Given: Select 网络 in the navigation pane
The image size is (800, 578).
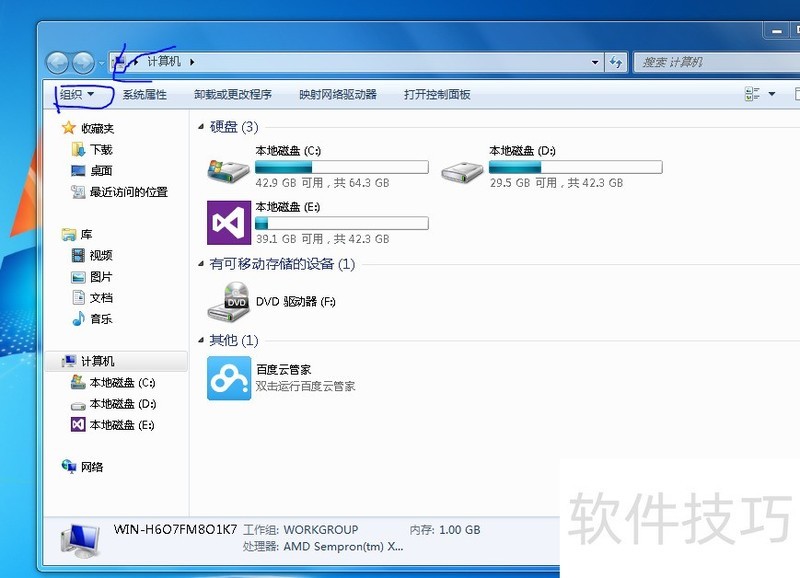Looking at the screenshot, I should point(92,467).
